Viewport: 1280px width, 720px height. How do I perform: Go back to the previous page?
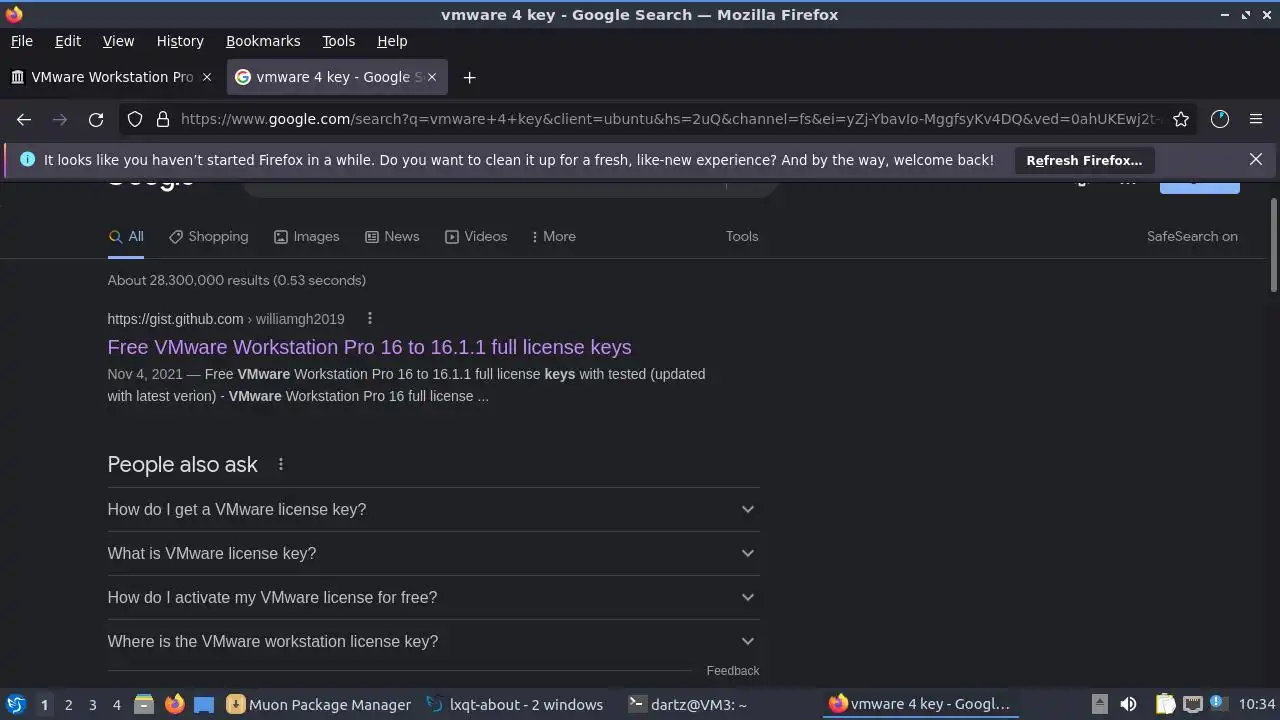click(24, 119)
